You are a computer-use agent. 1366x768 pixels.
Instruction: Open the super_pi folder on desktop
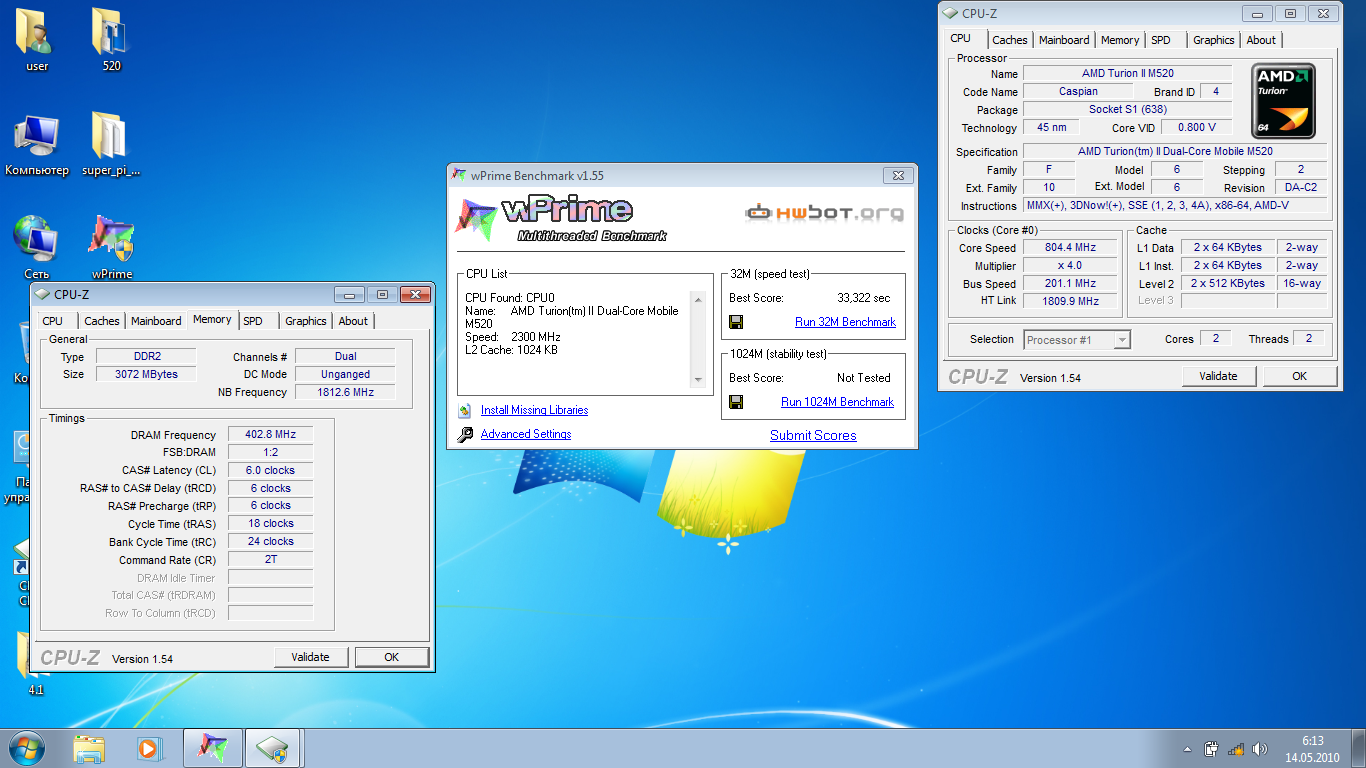tap(111, 144)
